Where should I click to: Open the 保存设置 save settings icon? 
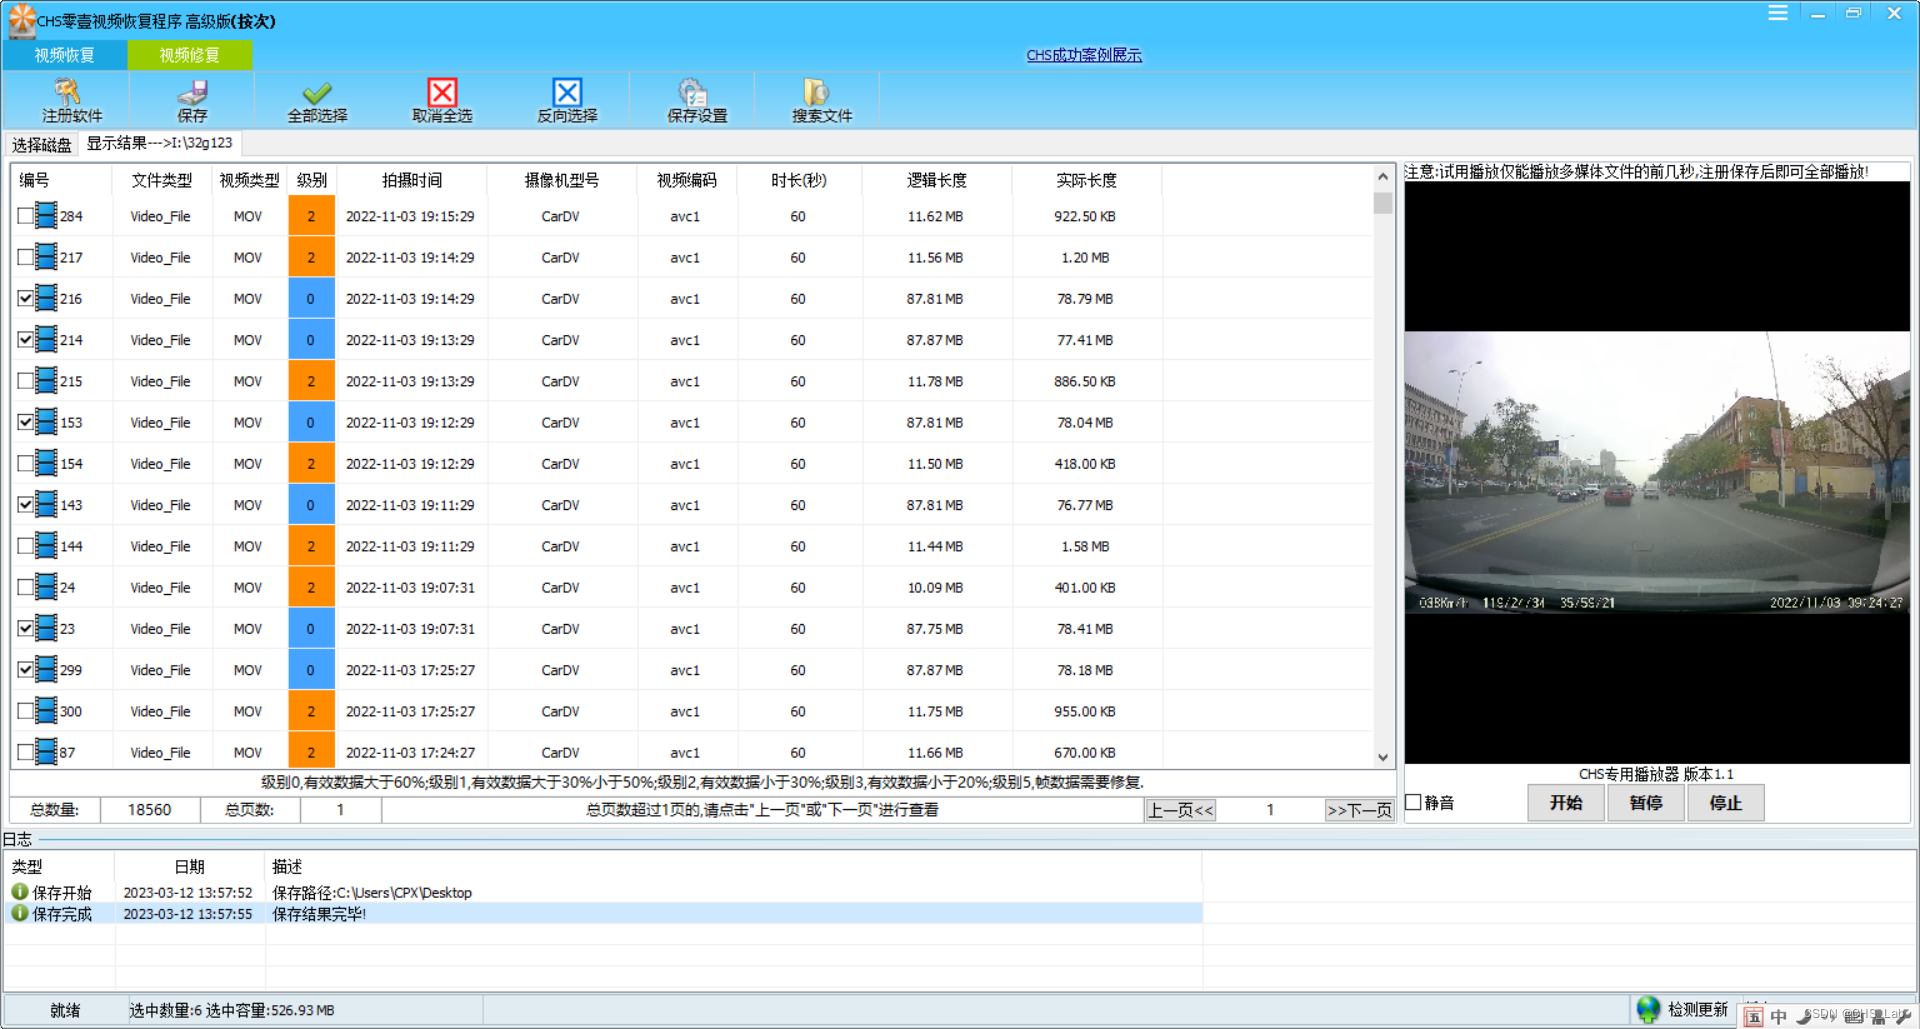coord(692,92)
